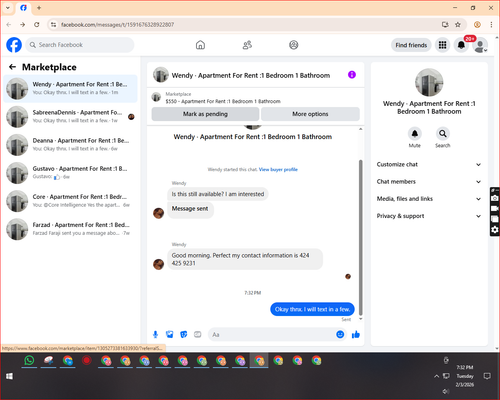Click the 'Okay thnx I will text' message bubble
500x400 pixels.
pos(312,309)
